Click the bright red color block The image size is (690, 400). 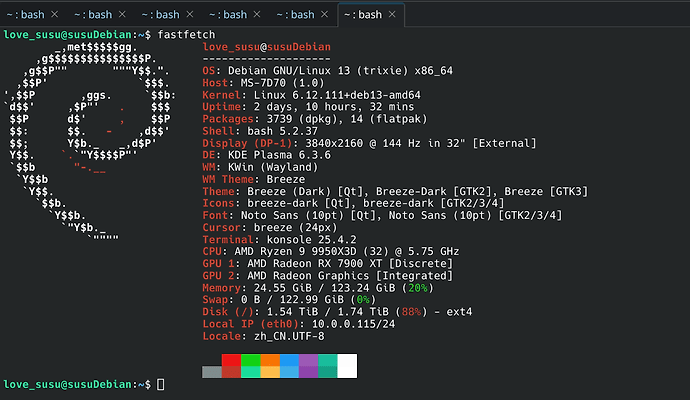point(231,360)
